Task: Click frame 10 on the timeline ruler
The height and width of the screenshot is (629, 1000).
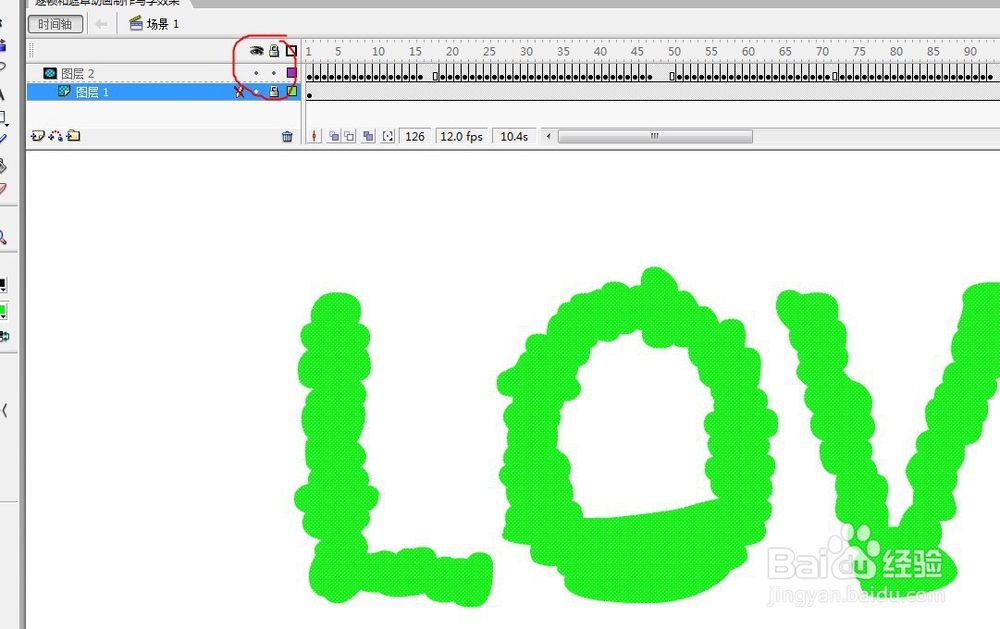Action: 378,51
